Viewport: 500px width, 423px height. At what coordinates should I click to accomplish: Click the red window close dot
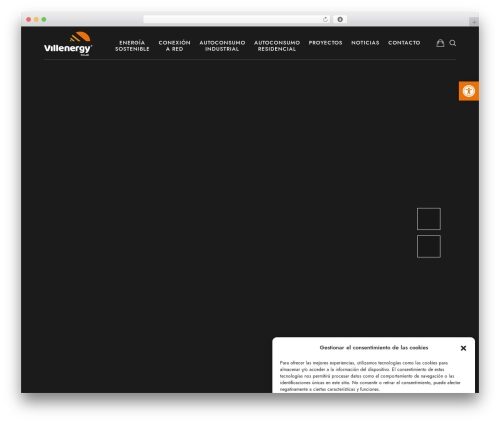click(x=29, y=20)
